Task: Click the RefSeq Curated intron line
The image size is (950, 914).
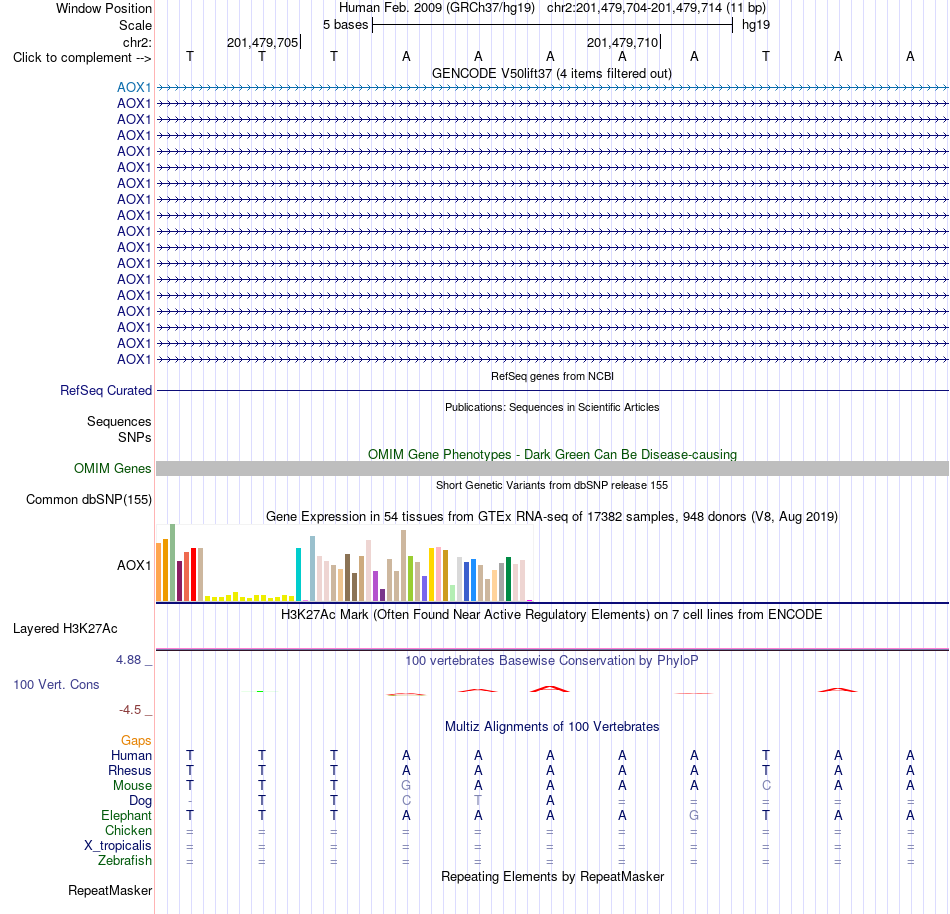Action: click(552, 391)
